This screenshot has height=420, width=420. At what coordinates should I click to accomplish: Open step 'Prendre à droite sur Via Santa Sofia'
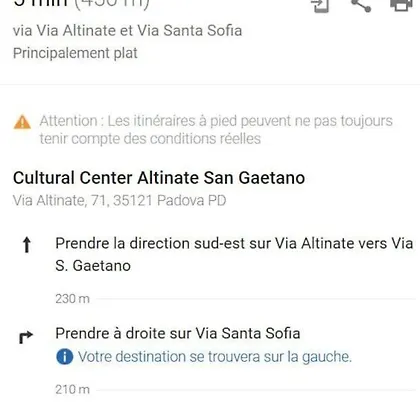click(x=178, y=333)
